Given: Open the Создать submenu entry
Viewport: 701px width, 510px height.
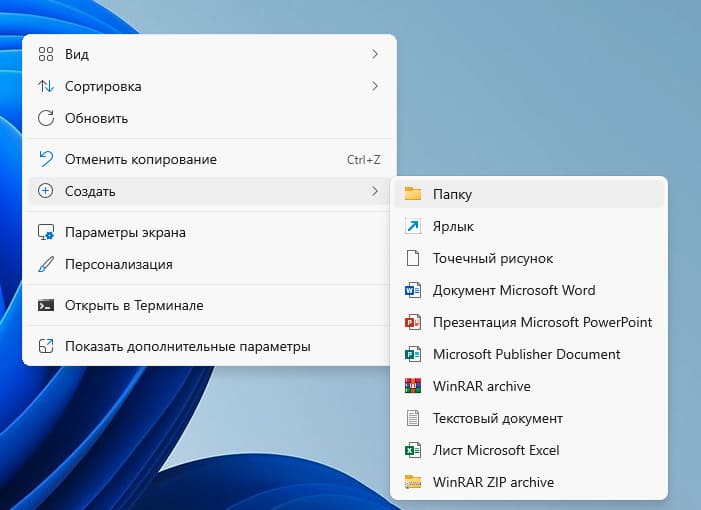Looking at the screenshot, I should tap(209, 191).
